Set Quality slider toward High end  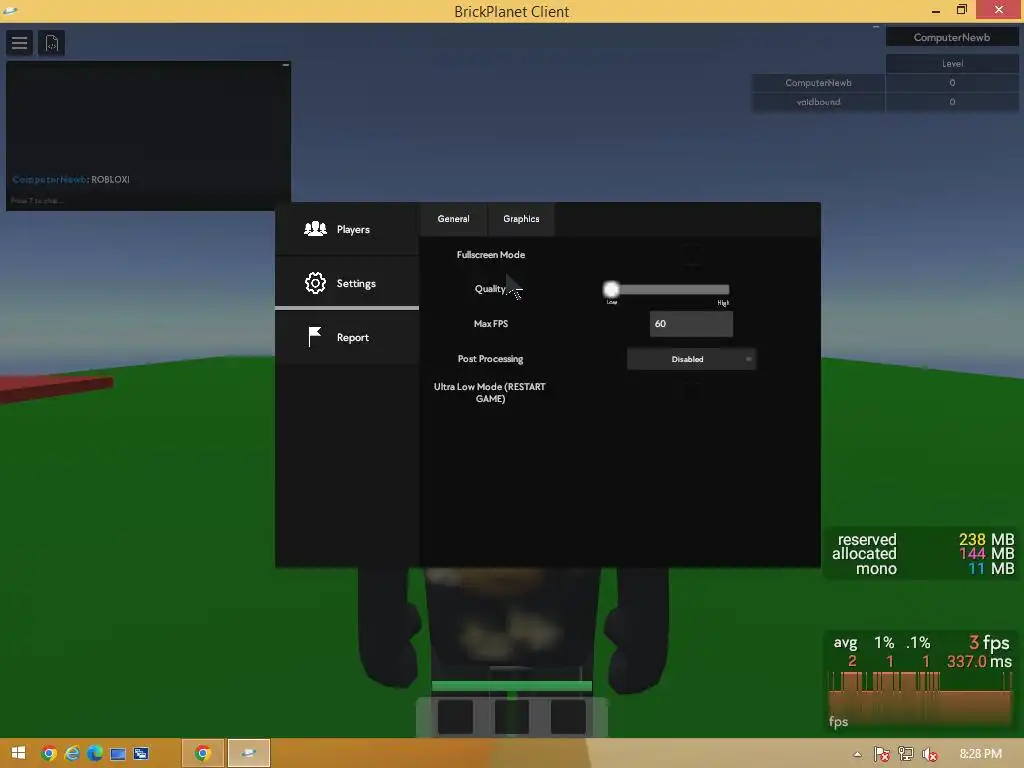(722, 289)
